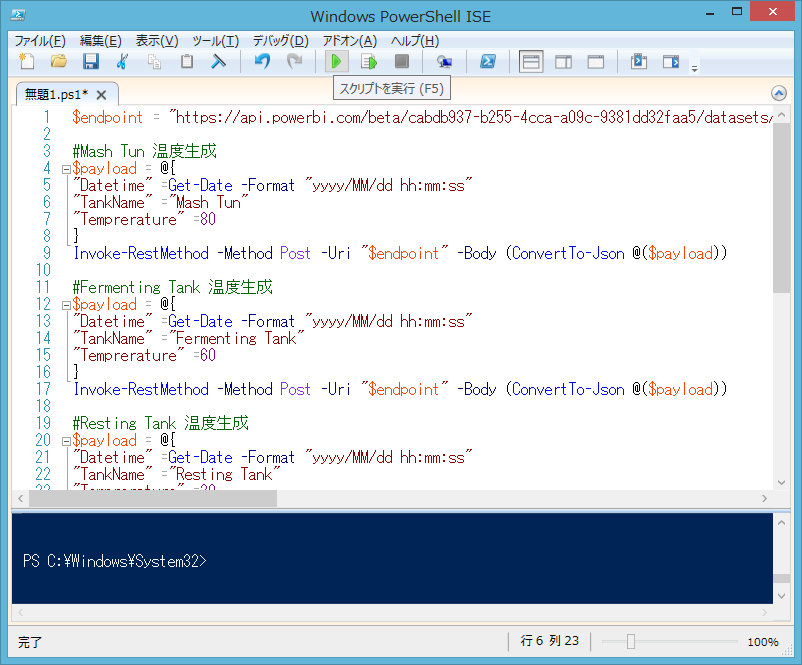Open the 表示(V) menu

157,41
